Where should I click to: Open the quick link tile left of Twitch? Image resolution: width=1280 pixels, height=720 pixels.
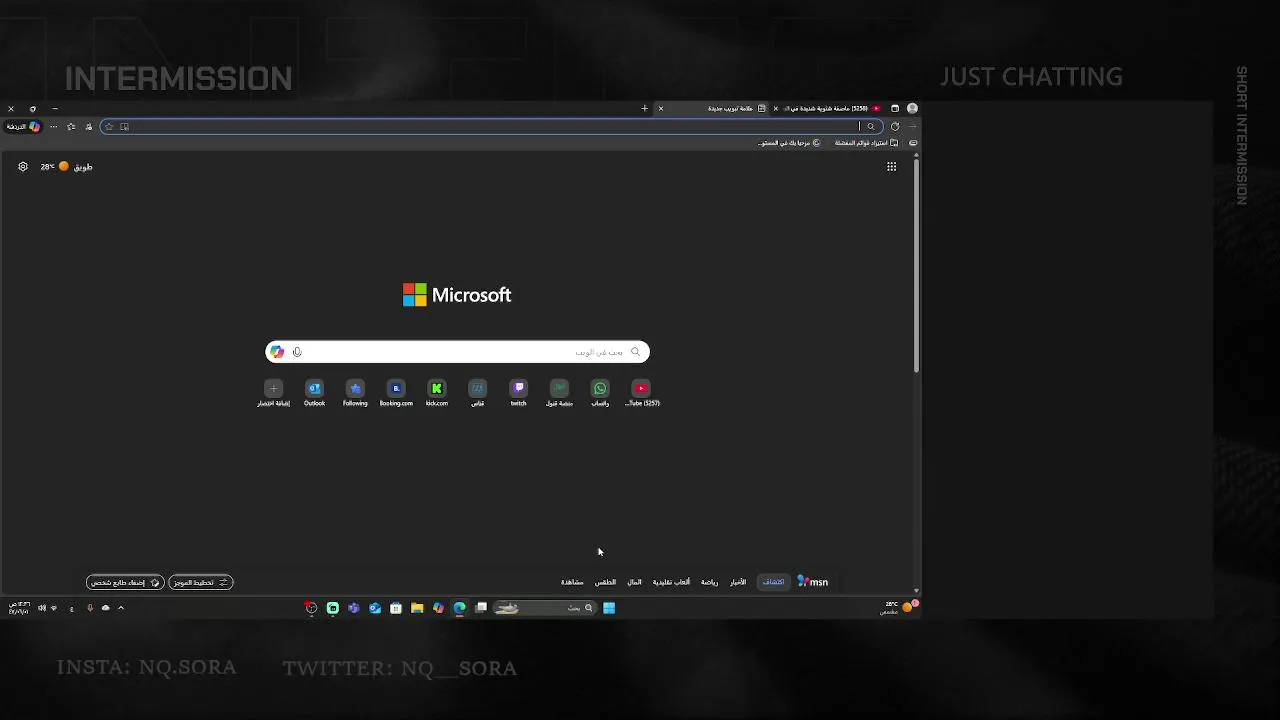[478, 392]
